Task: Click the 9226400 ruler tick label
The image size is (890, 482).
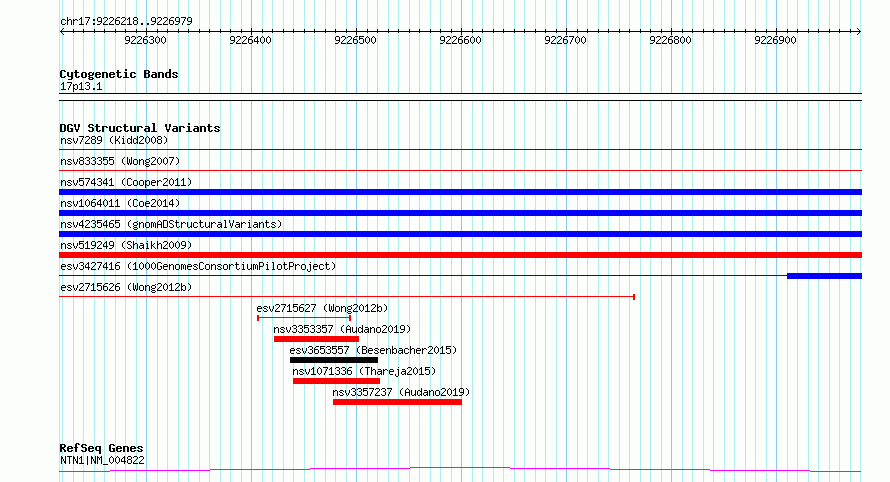Action: pos(250,40)
